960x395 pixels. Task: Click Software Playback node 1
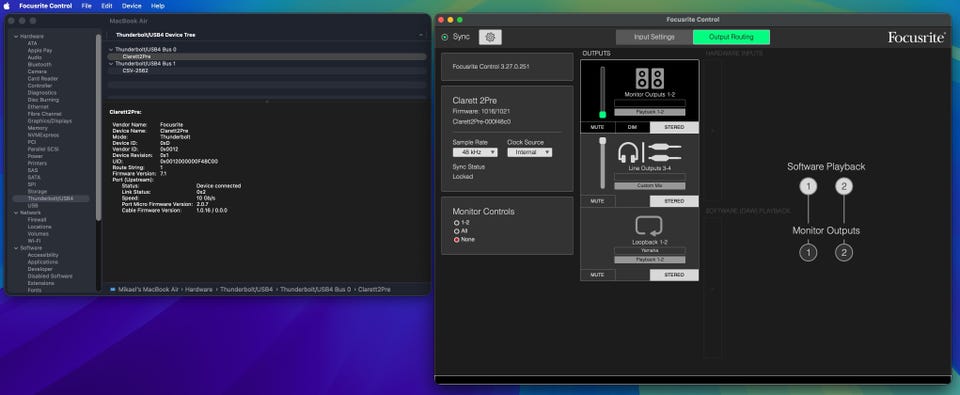808,186
